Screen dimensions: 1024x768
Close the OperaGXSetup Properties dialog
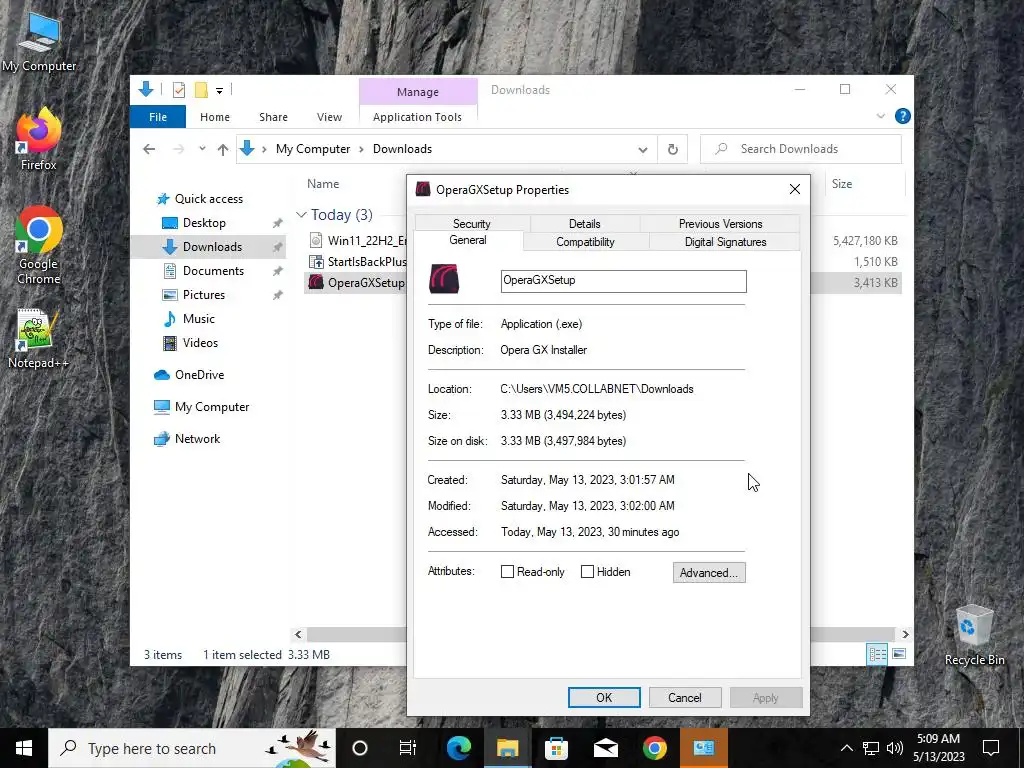(794, 189)
